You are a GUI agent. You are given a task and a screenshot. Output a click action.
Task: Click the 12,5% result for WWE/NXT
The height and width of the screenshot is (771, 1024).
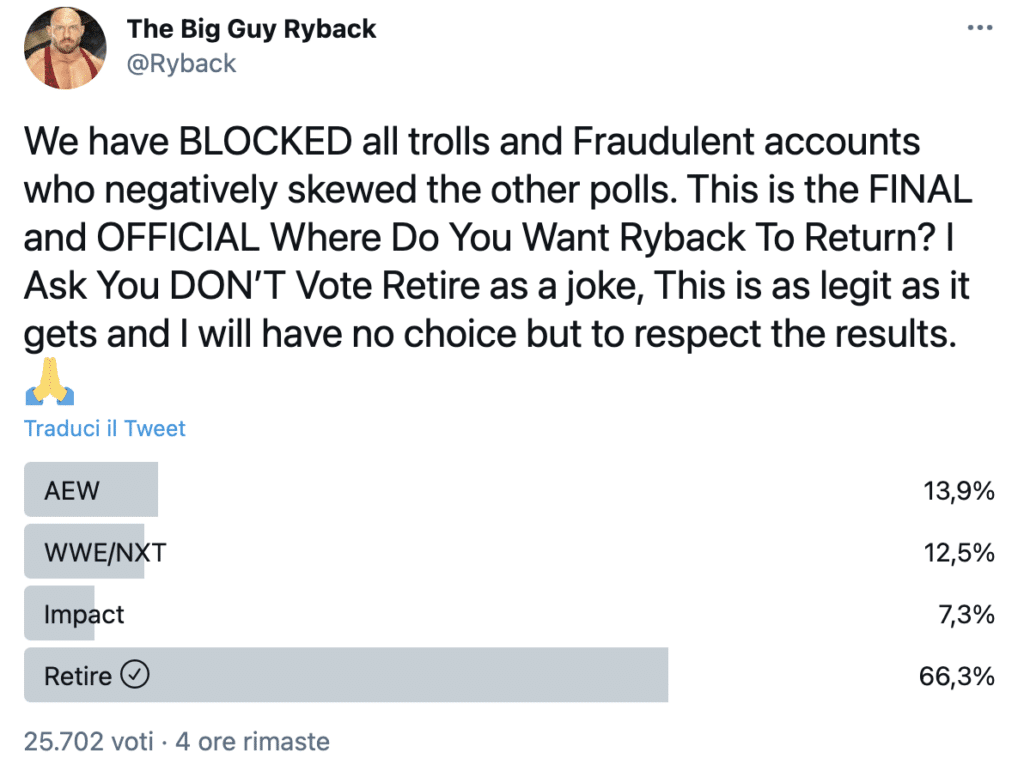coord(959,552)
